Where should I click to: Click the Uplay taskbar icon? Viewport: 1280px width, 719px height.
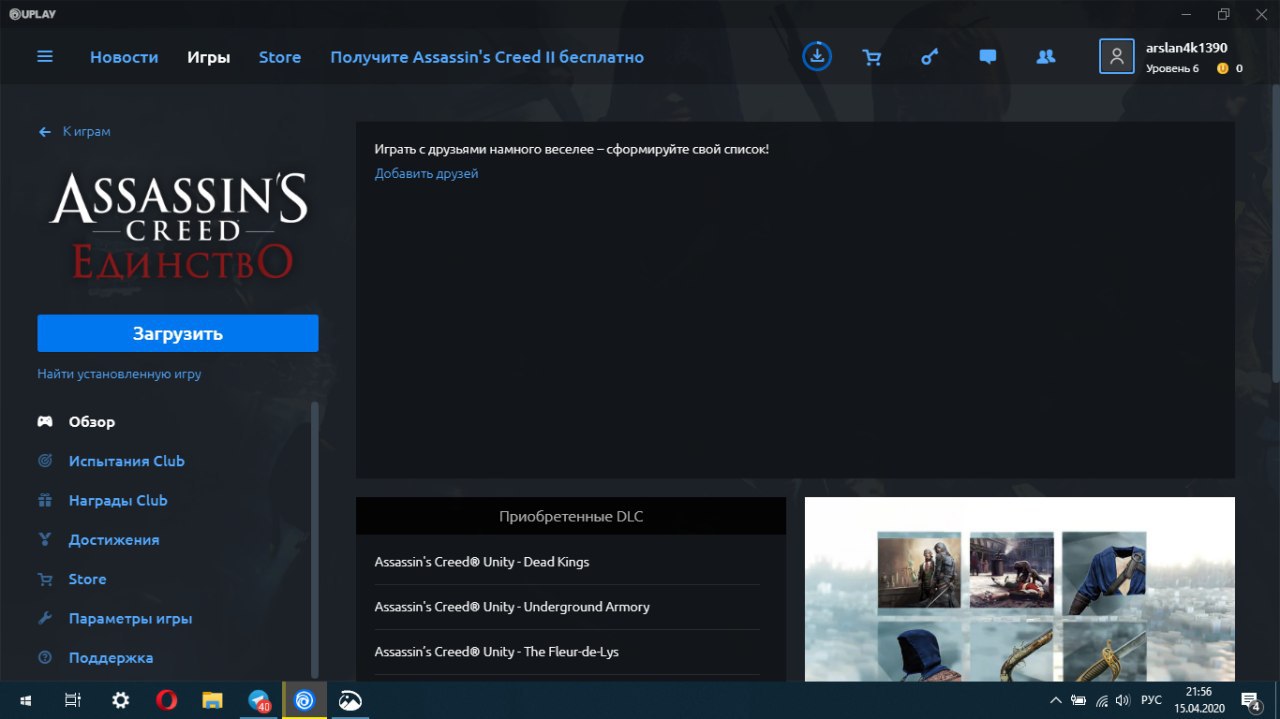point(305,700)
